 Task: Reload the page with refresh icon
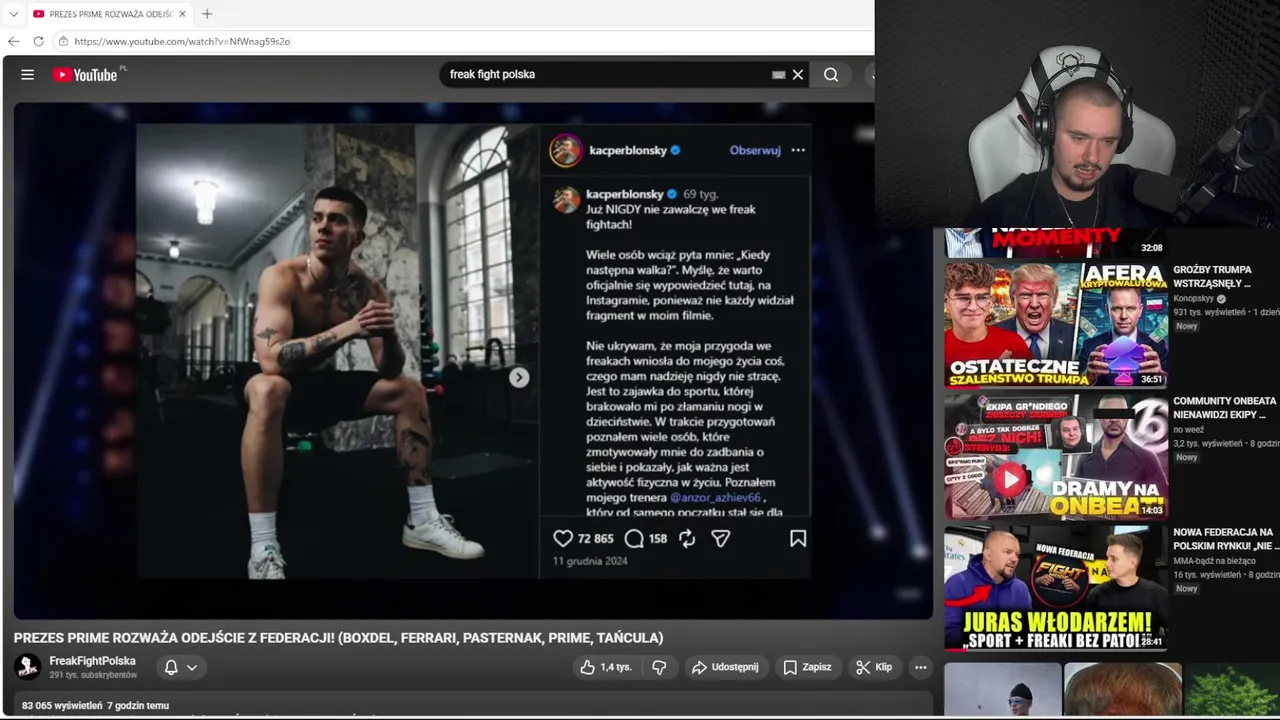[x=38, y=41]
